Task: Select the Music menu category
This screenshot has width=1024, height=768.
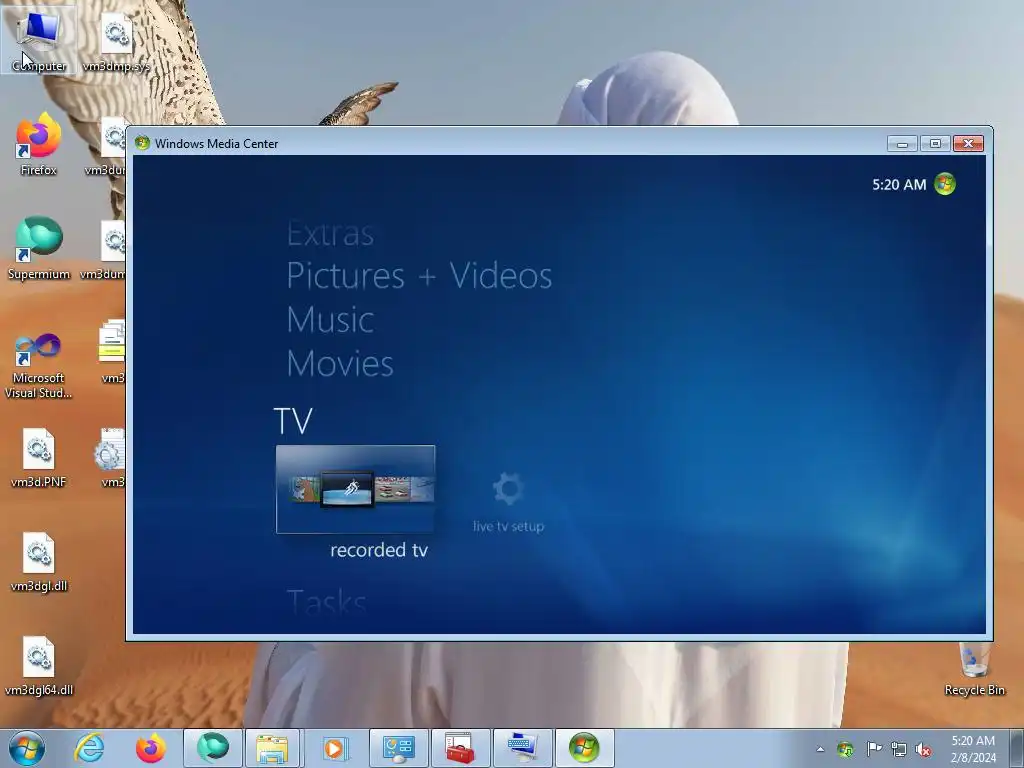Action: (x=330, y=320)
